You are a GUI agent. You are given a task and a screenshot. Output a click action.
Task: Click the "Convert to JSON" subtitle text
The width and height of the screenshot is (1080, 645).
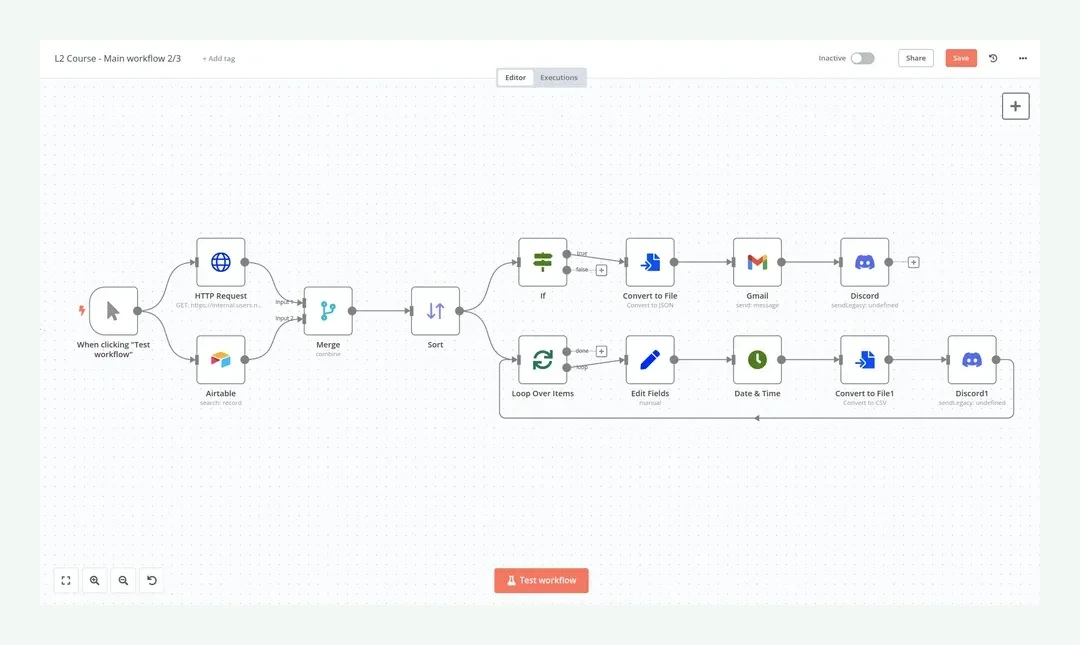pyautogui.click(x=650, y=305)
